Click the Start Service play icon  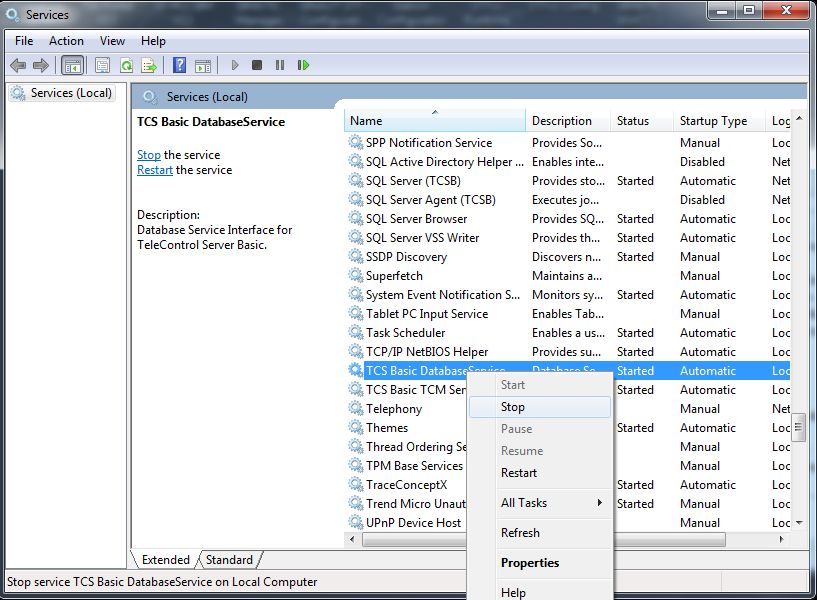(234, 65)
